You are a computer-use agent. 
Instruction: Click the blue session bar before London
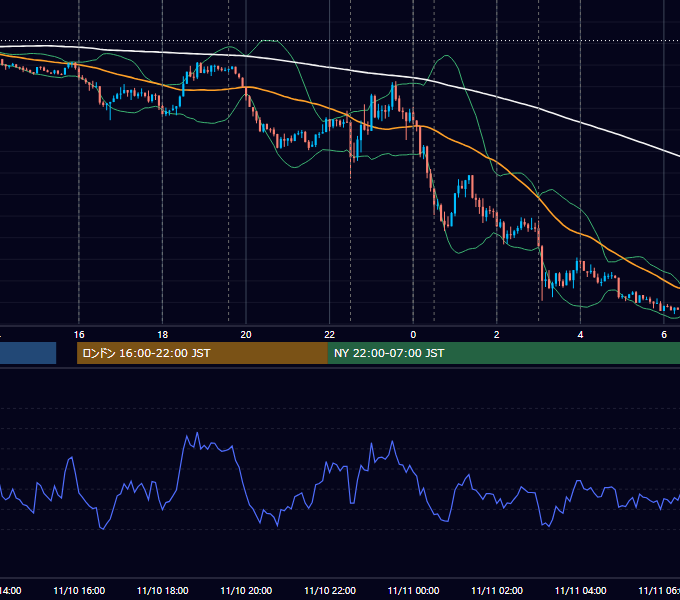pos(28,353)
